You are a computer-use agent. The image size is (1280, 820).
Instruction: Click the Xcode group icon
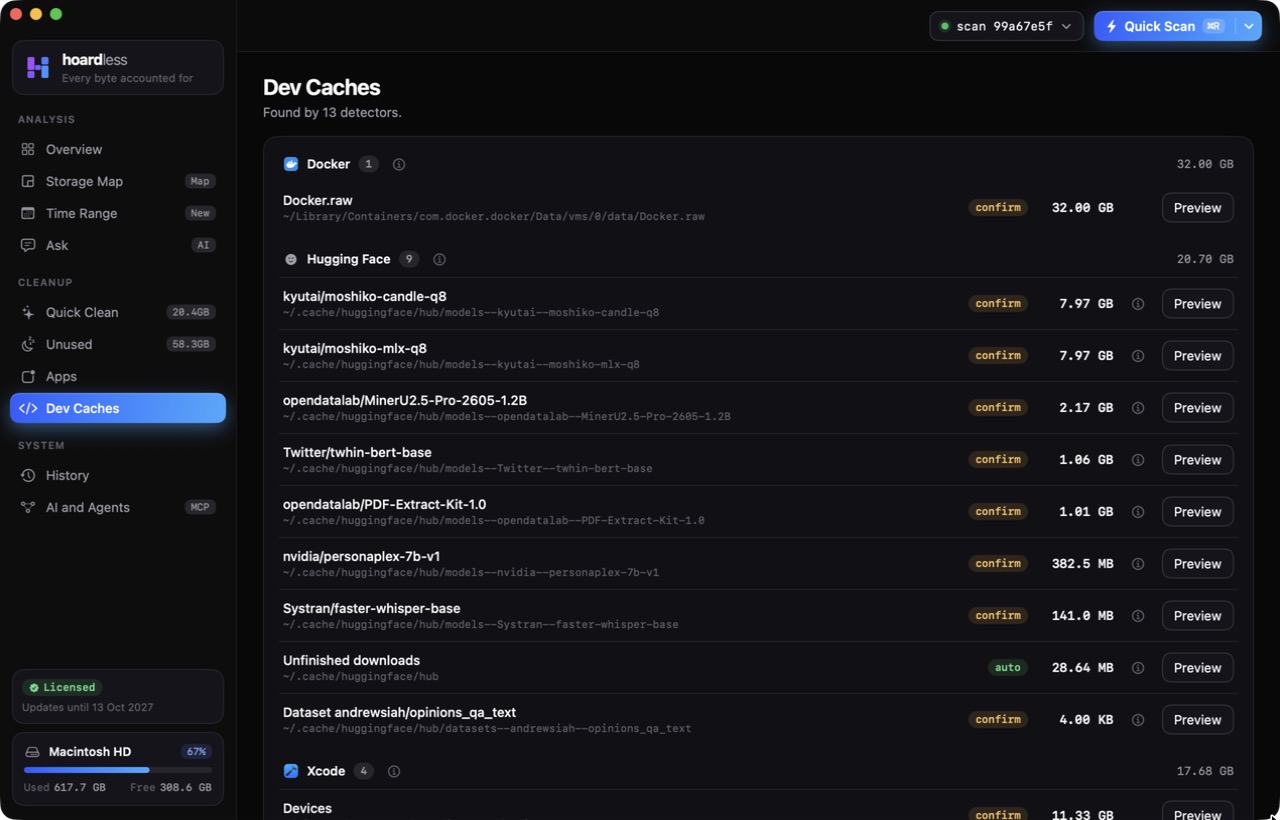click(291, 771)
